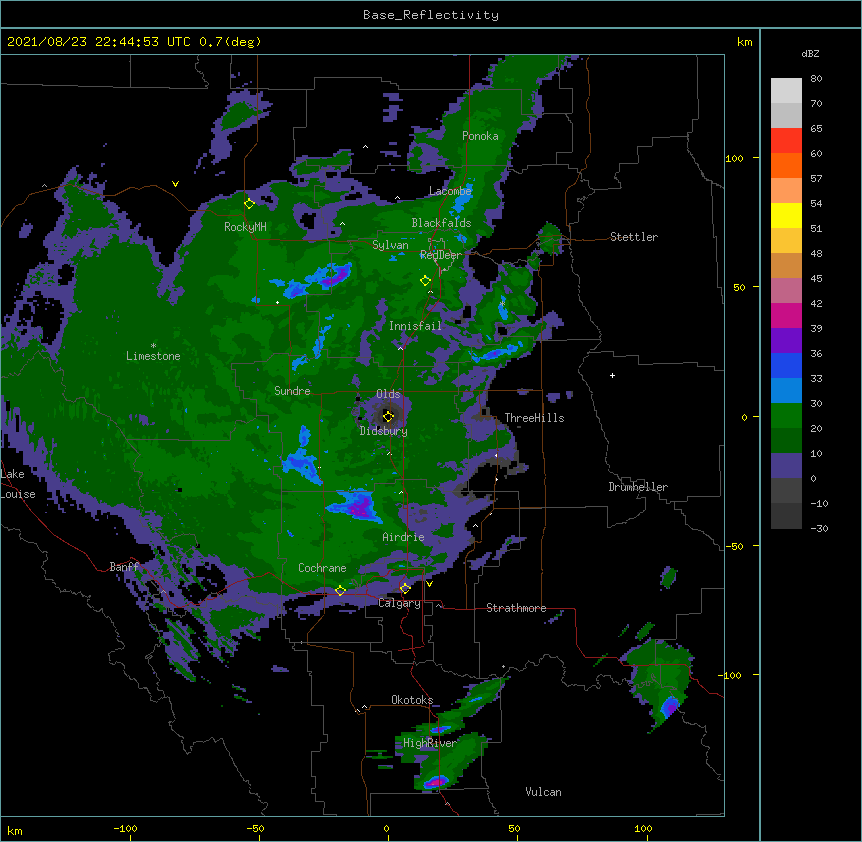The image size is (862, 842).
Task: Click the Limestone label
Action: point(153,356)
